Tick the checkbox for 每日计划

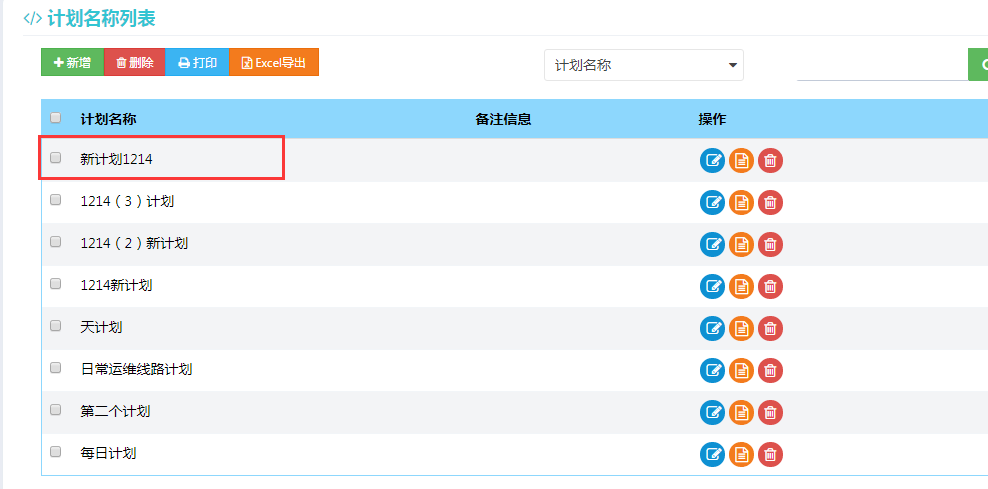click(56, 452)
